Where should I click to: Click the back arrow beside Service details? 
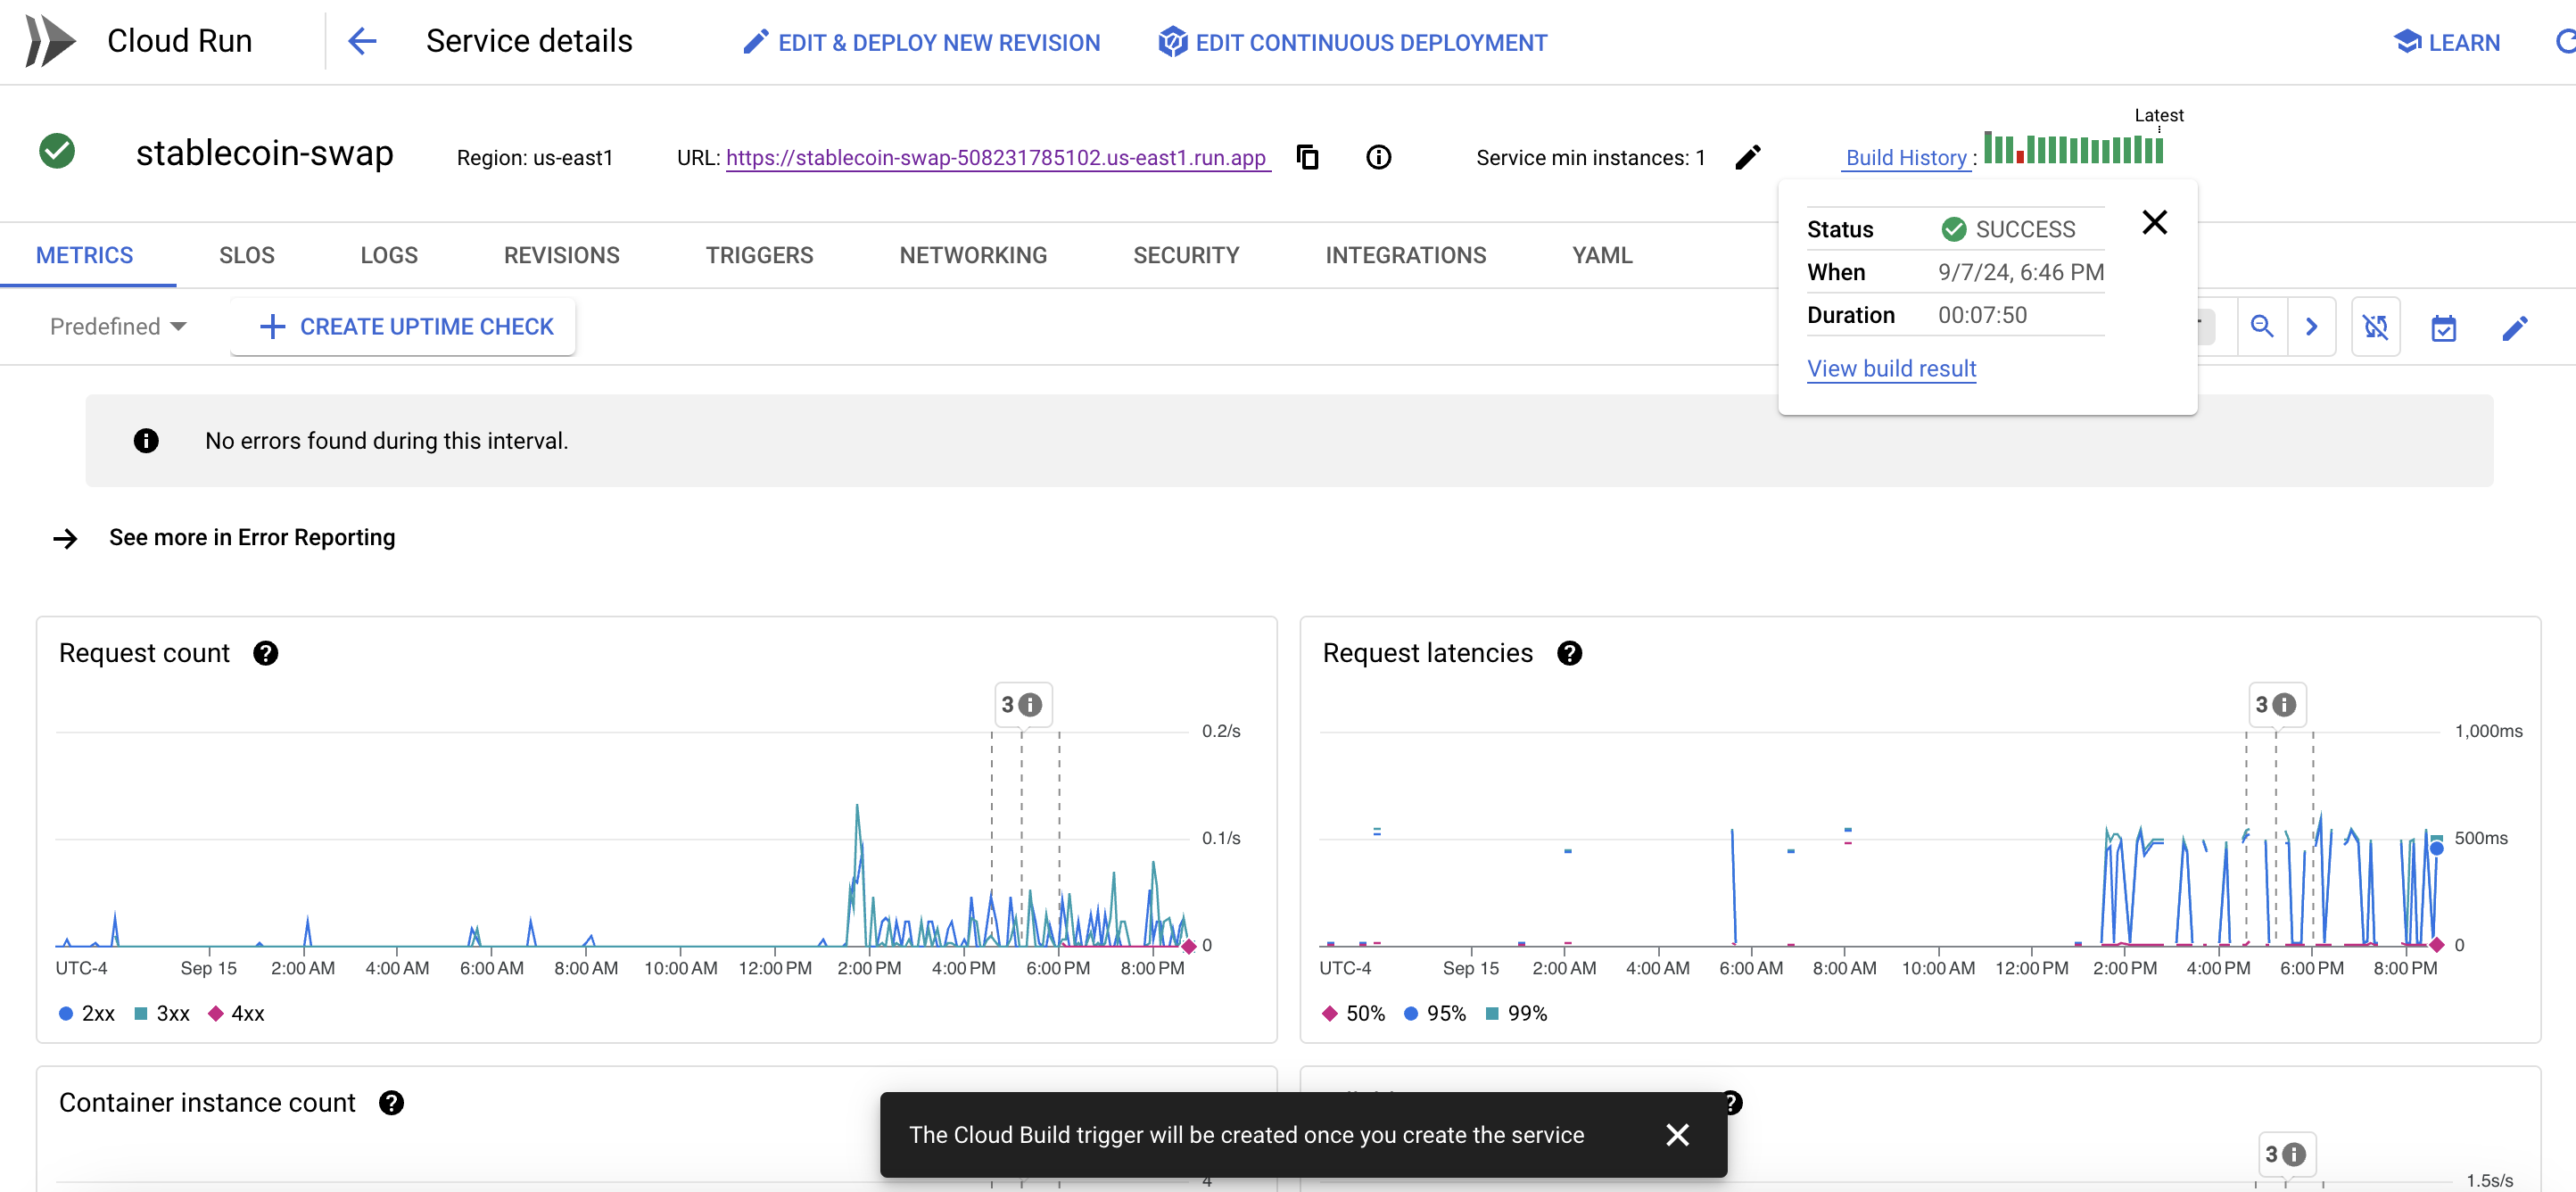362,41
